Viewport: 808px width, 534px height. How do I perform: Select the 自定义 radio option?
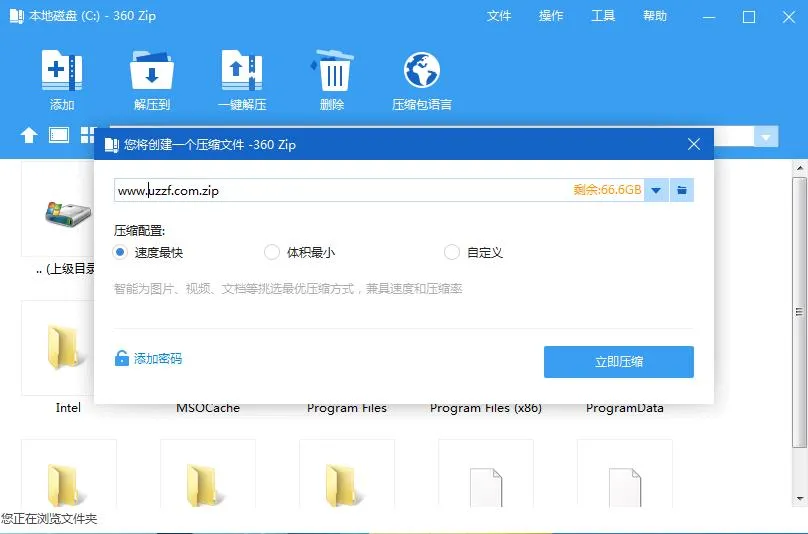[x=451, y=252]
